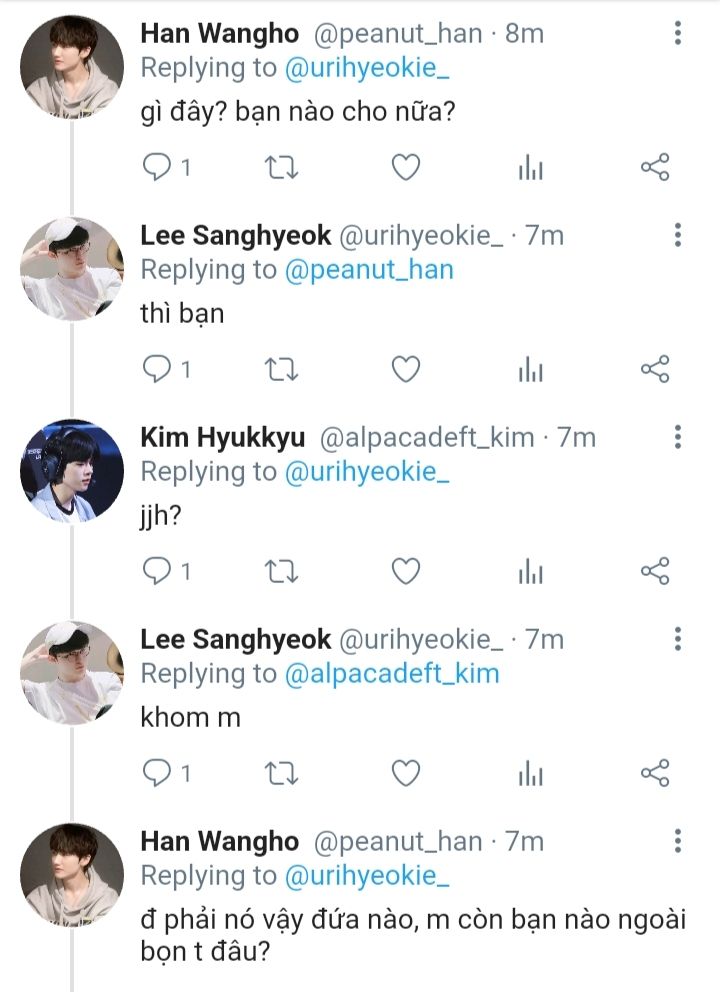Like Han Wangho's 'gì đây' tweet
This screenshot has width=720, height=992.
click(x=405, y=168)
